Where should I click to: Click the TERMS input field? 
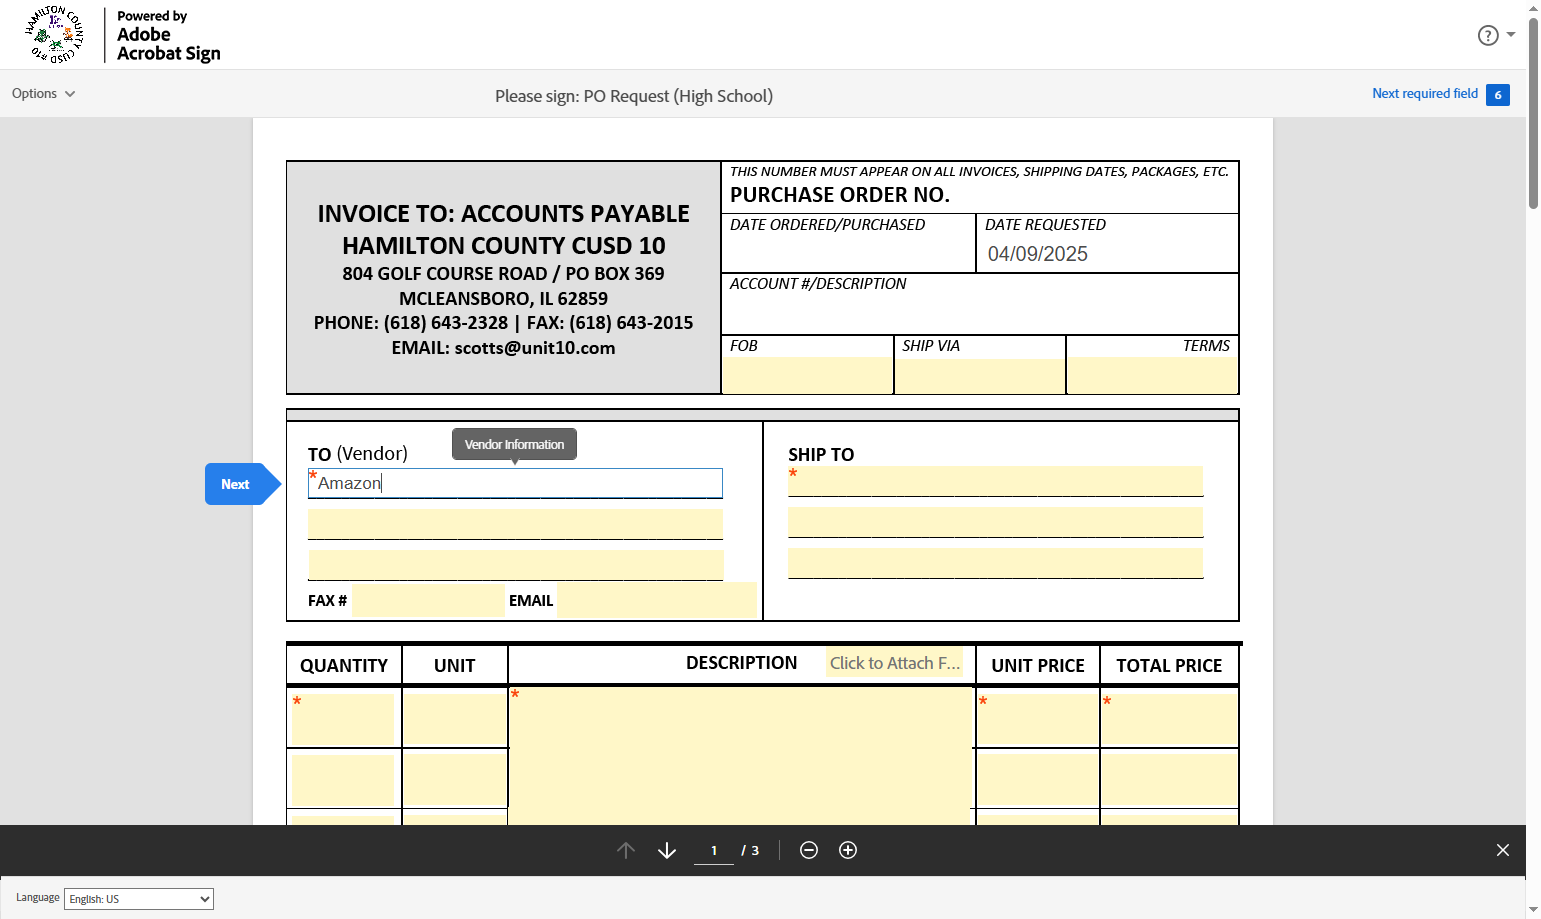pos(1153,375)
